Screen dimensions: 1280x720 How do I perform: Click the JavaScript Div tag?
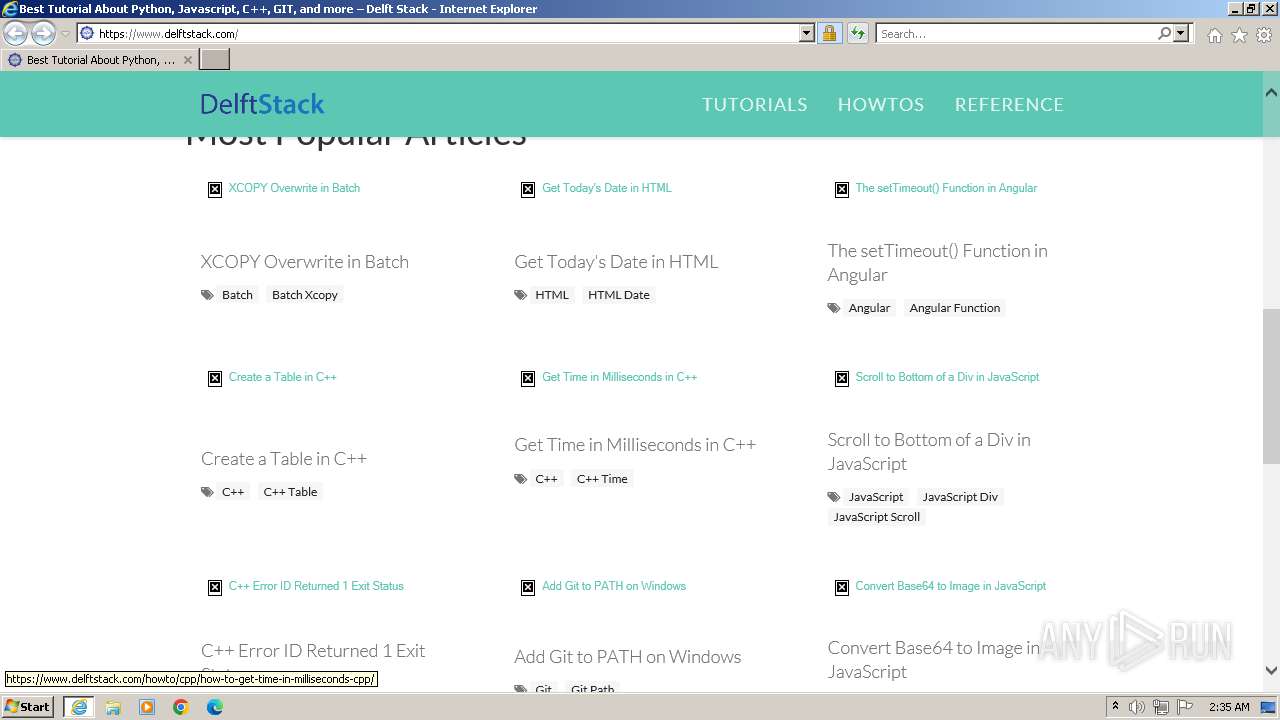(960, 497)
